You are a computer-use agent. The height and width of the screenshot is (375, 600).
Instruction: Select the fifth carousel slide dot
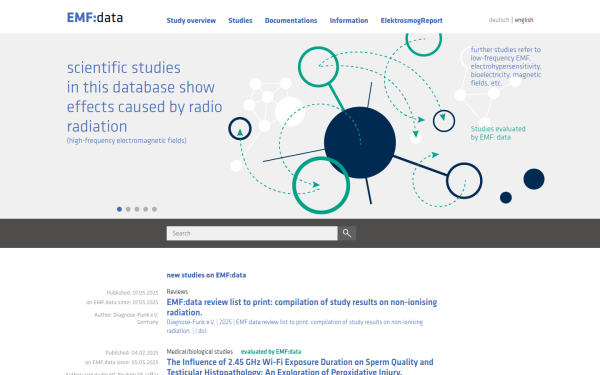(x=155, y=209)
